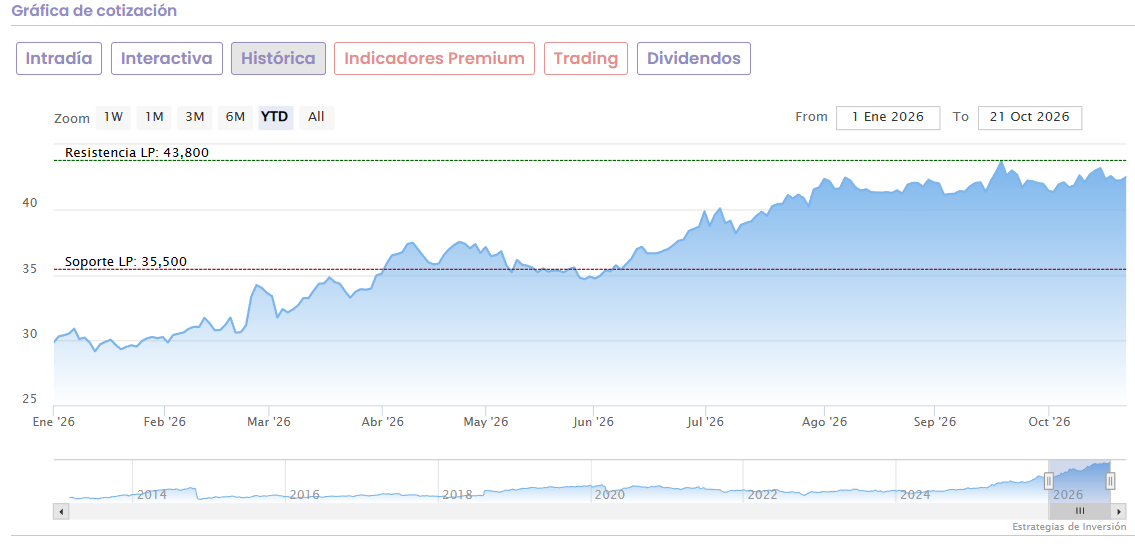Click the navigator scrollbar thumb

tap(1079, 511)
